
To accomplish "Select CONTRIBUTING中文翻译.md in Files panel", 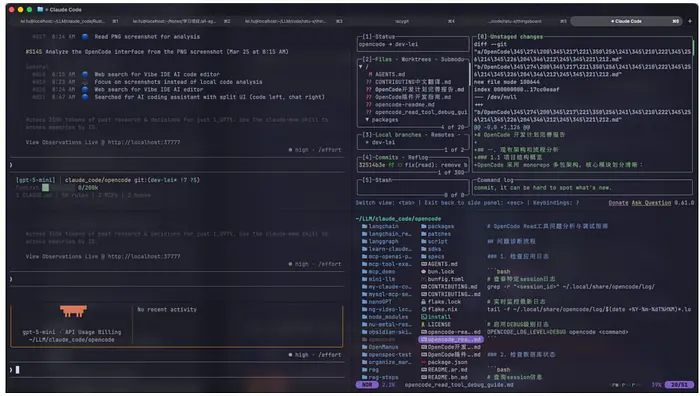I will pos(413,82).
